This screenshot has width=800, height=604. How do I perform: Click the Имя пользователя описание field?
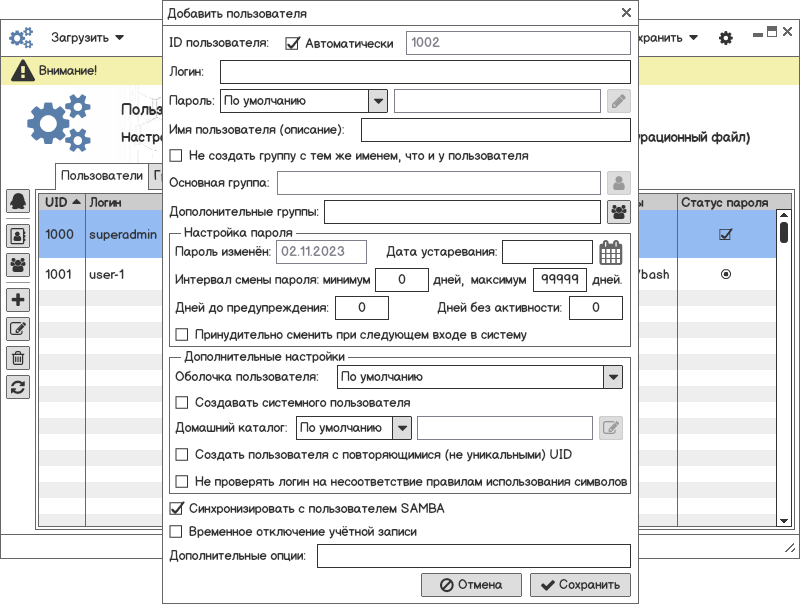[x=495, y=130]
